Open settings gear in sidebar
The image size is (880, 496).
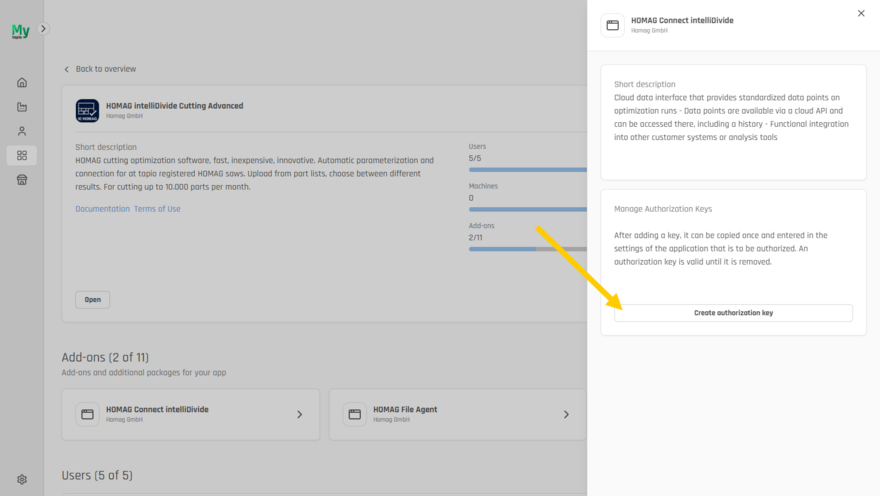point(22,479)
